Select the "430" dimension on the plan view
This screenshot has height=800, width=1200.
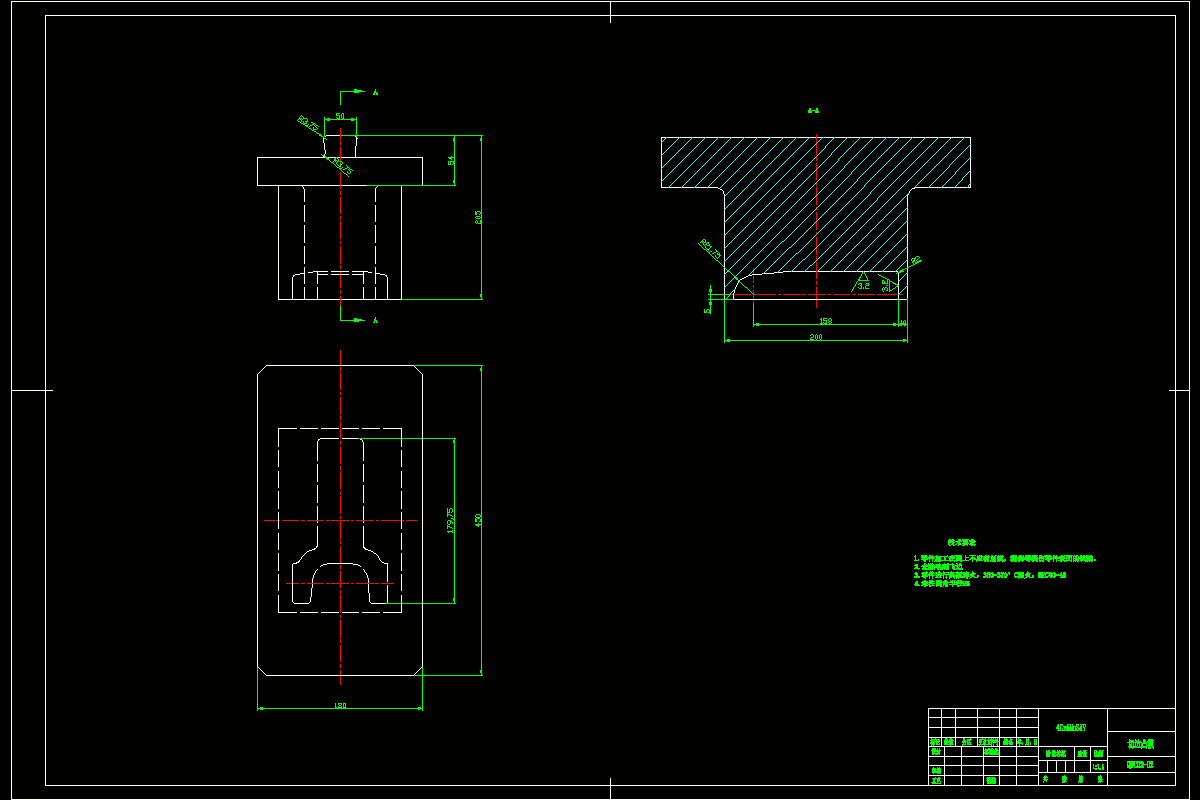pos(478,520)
